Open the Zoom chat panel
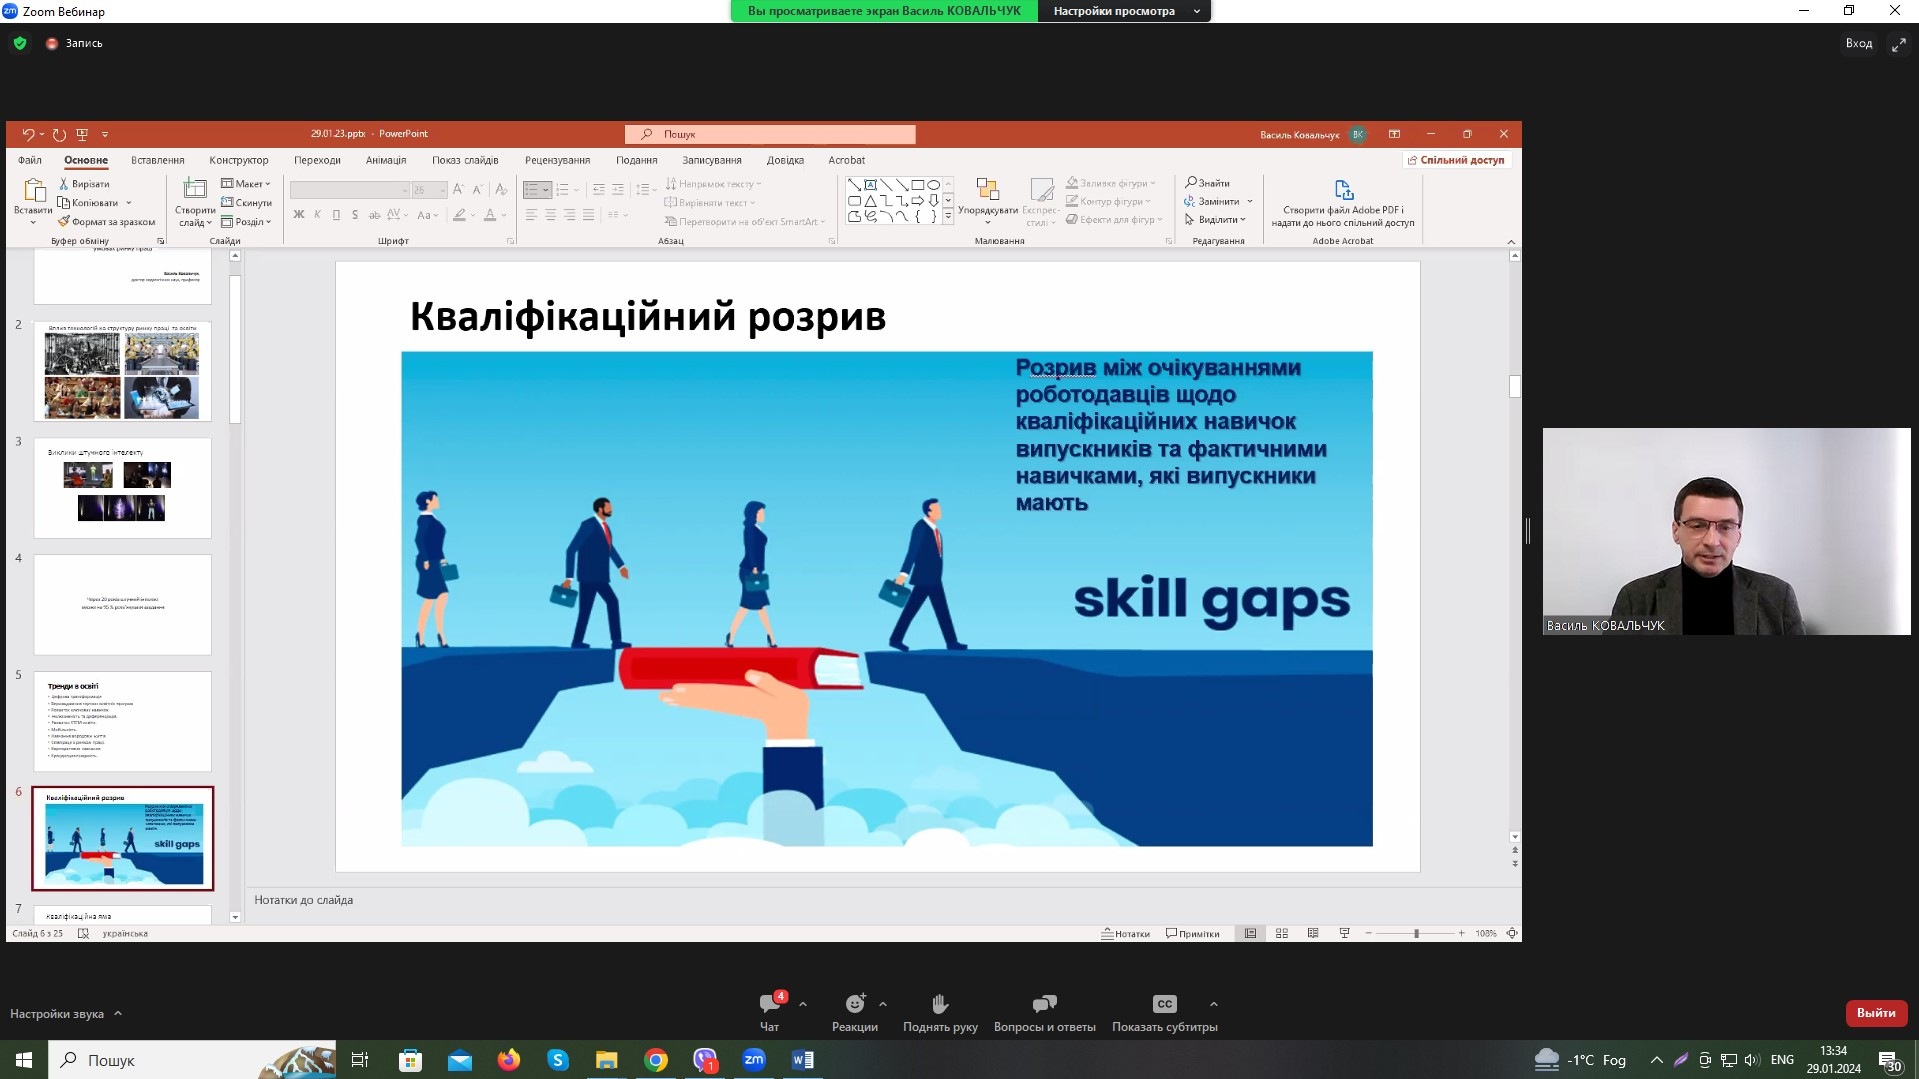This screenshot has height=1079, width=1919. [769, 1010]
